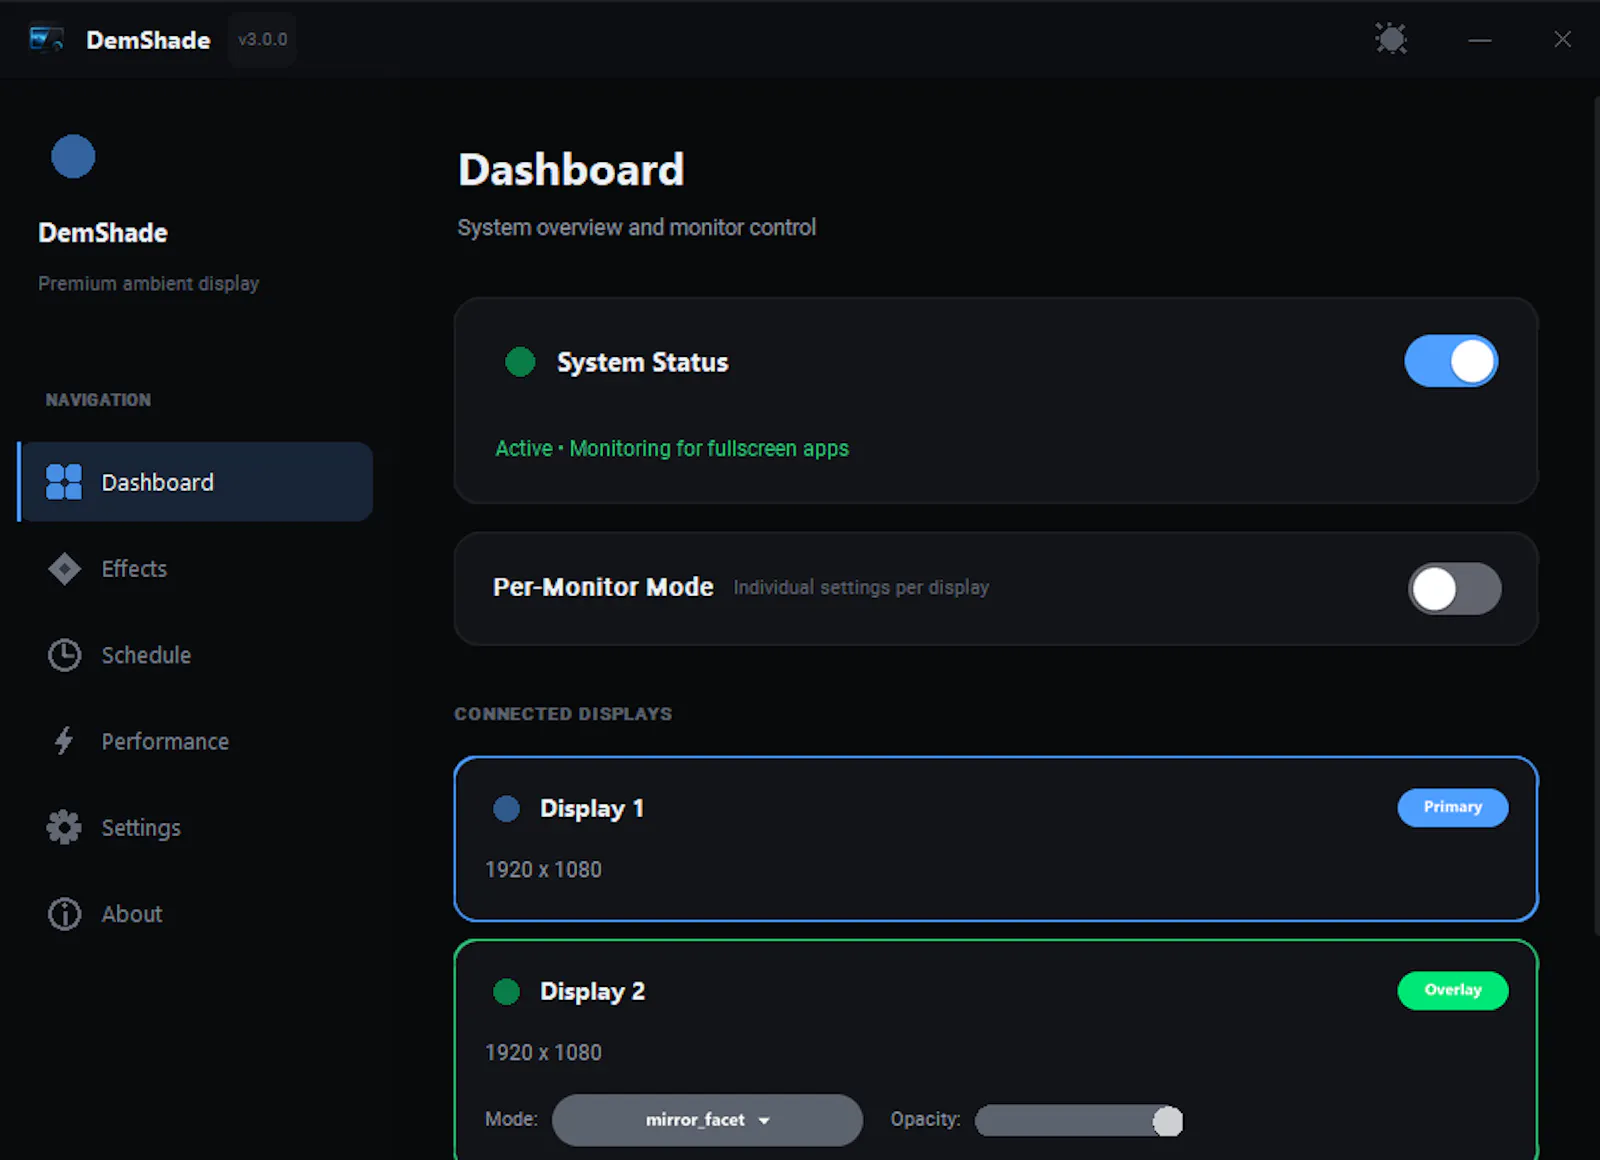
Task: Click the 'Premium ambient display' tagline
Action: point(148,284)
